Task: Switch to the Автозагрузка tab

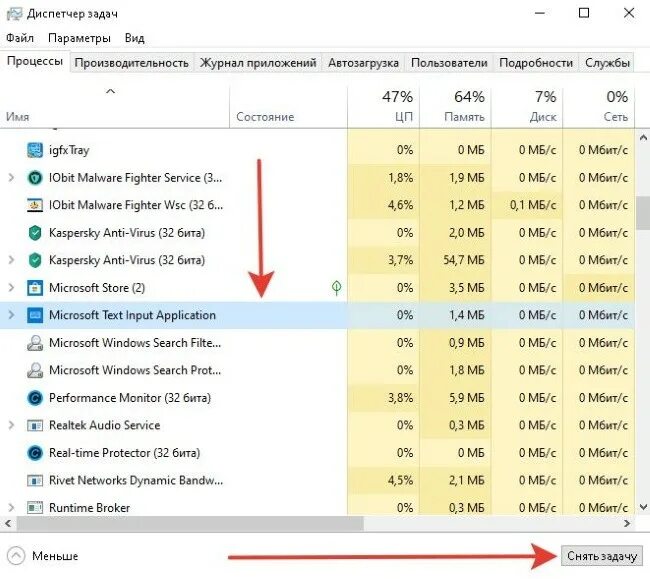Action: (x=363, y=63)
